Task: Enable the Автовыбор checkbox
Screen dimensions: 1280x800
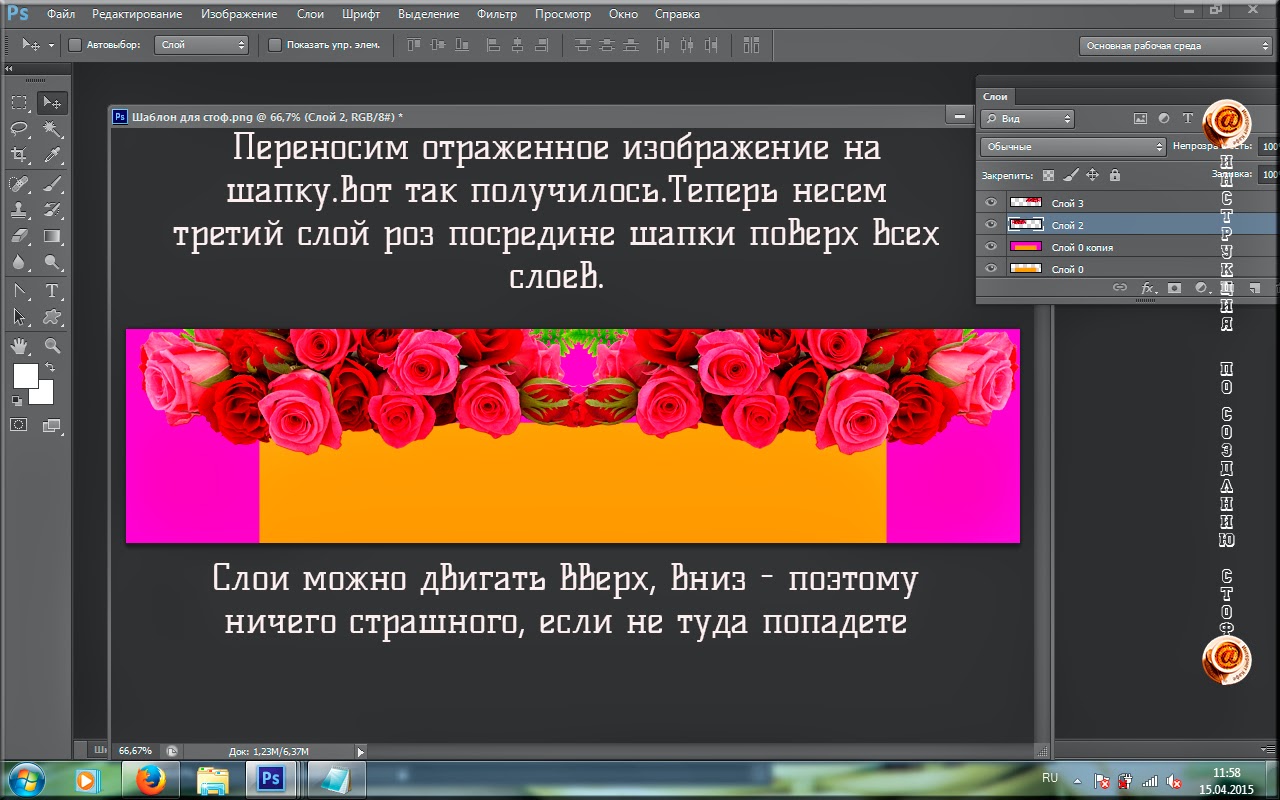Action: 75,45
